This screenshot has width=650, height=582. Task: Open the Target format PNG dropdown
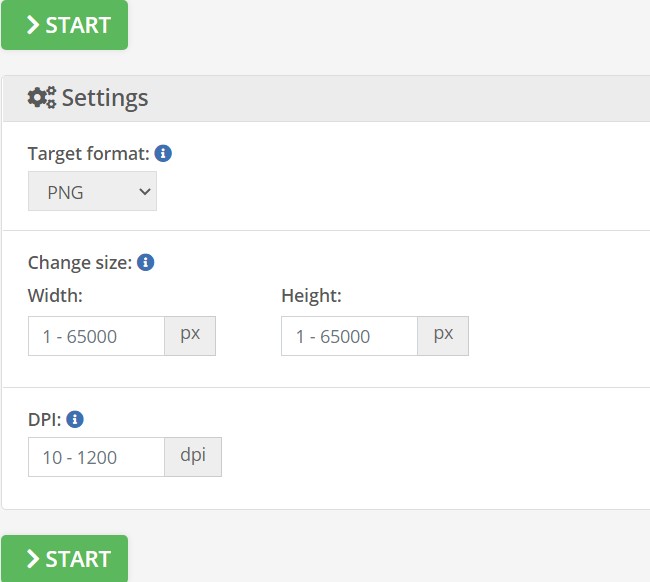pyautogui.click(x=92, y=192)
